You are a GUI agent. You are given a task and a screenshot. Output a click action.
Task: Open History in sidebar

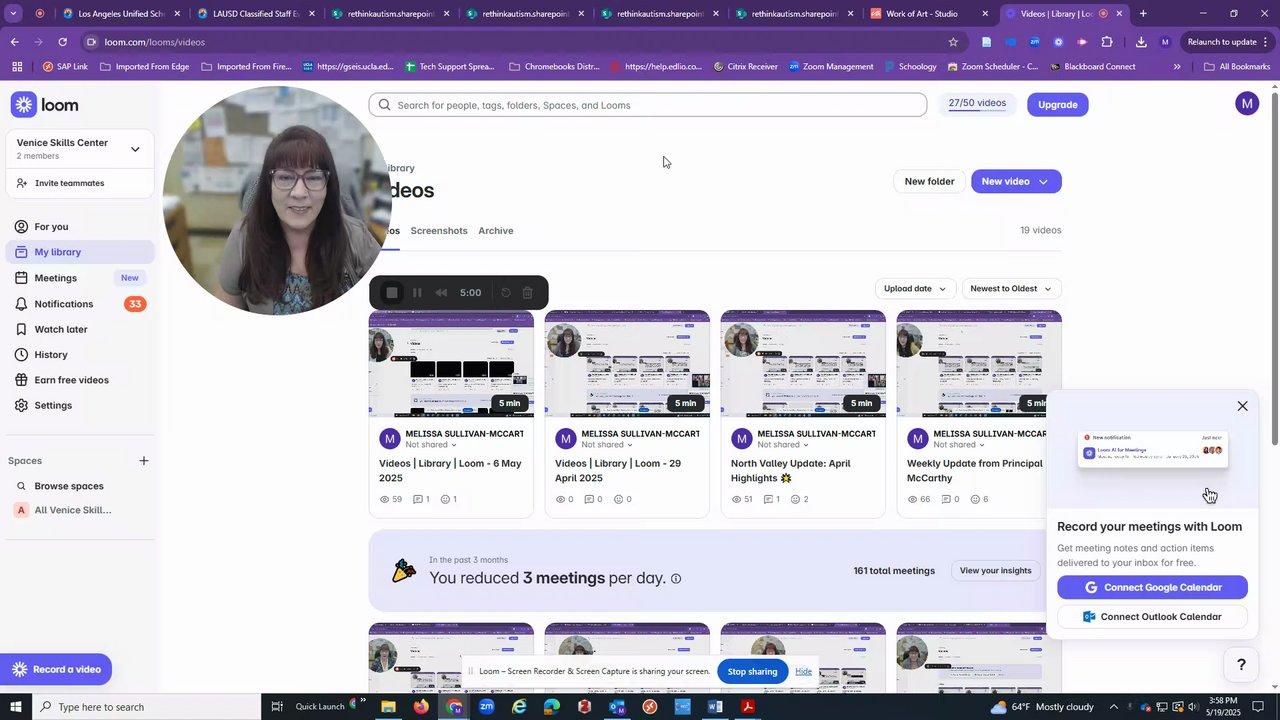(50, 355)
